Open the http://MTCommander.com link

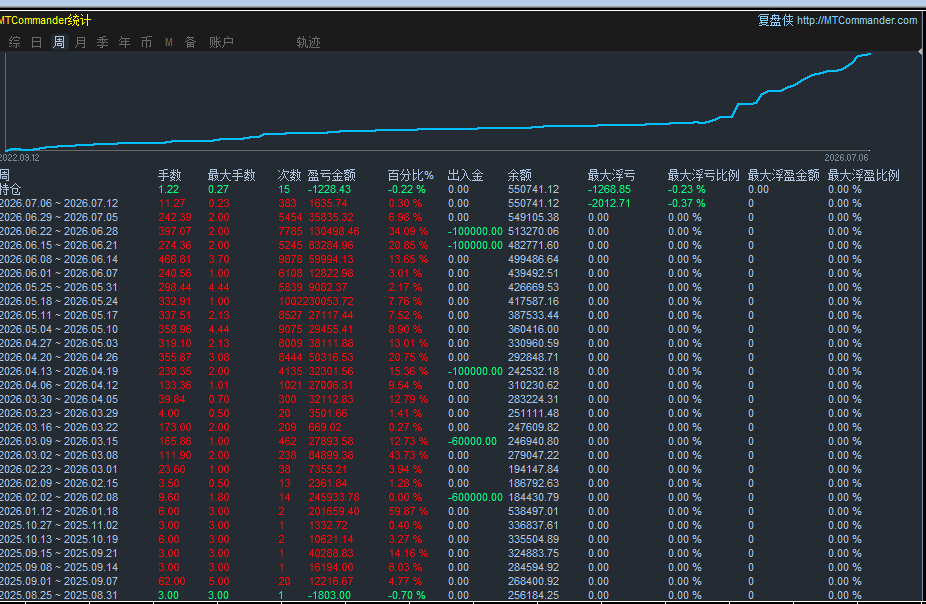click(x=857, y=20)
